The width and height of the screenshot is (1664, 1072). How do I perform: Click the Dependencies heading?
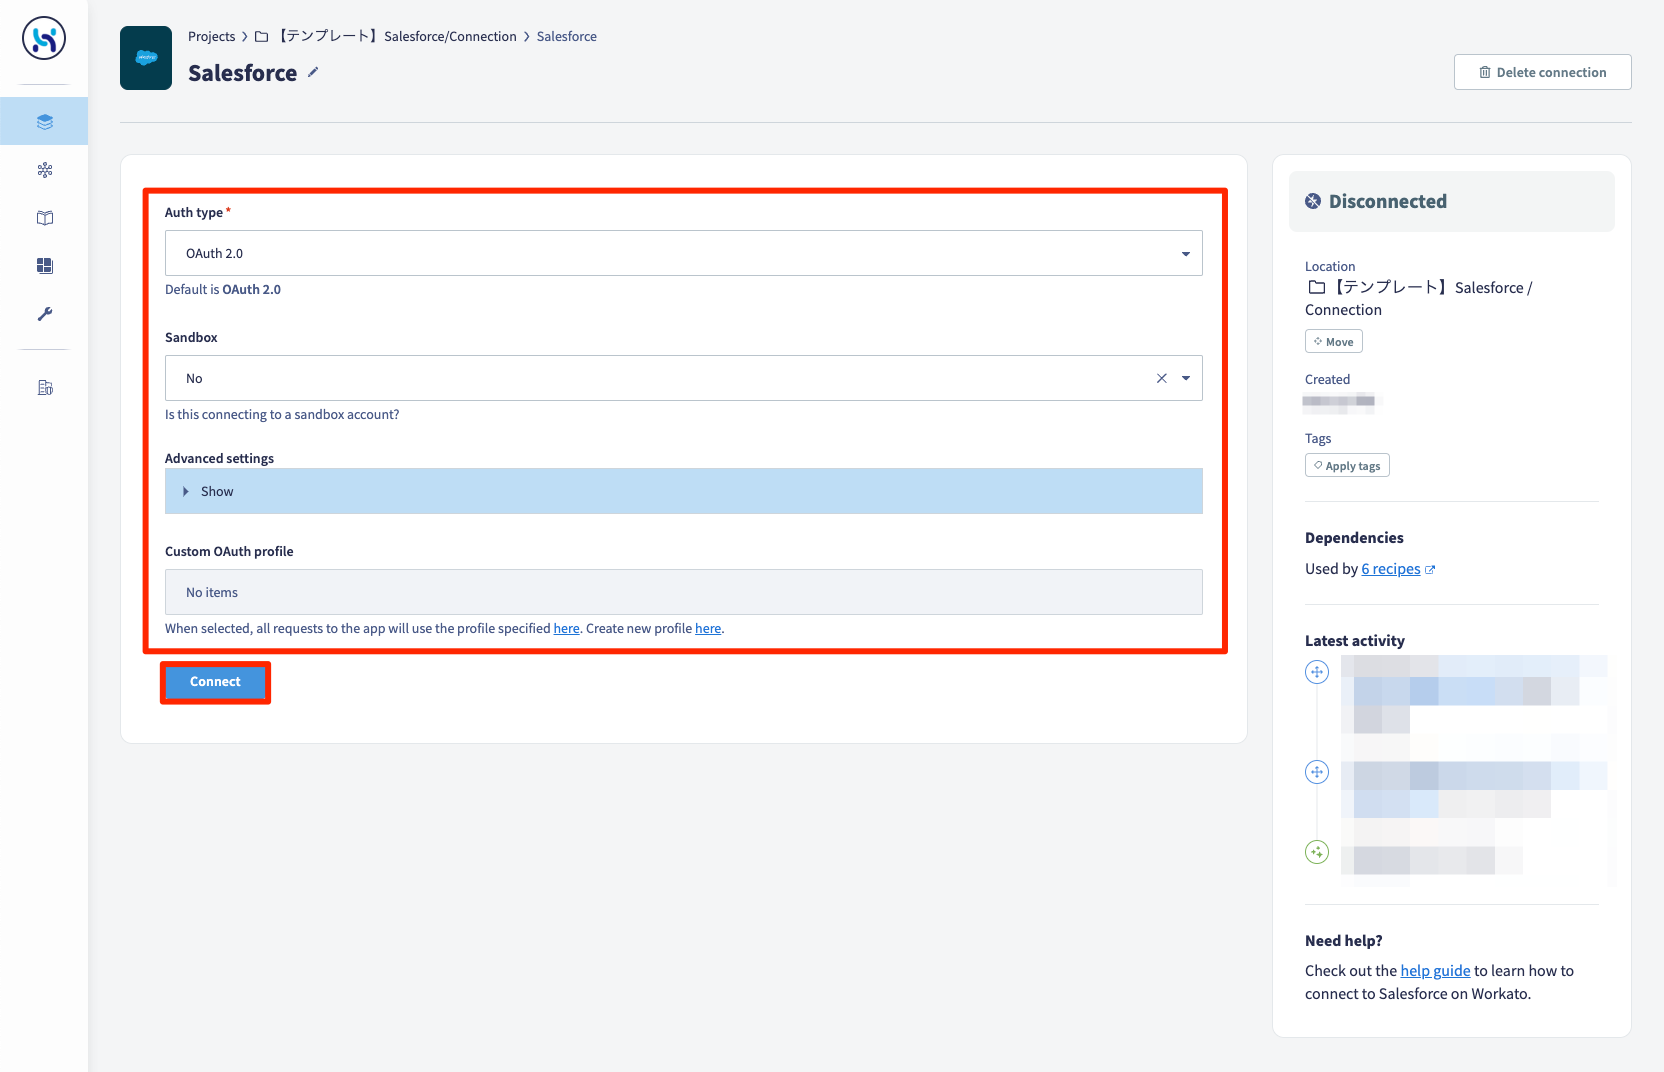(x=1354, y=538)
